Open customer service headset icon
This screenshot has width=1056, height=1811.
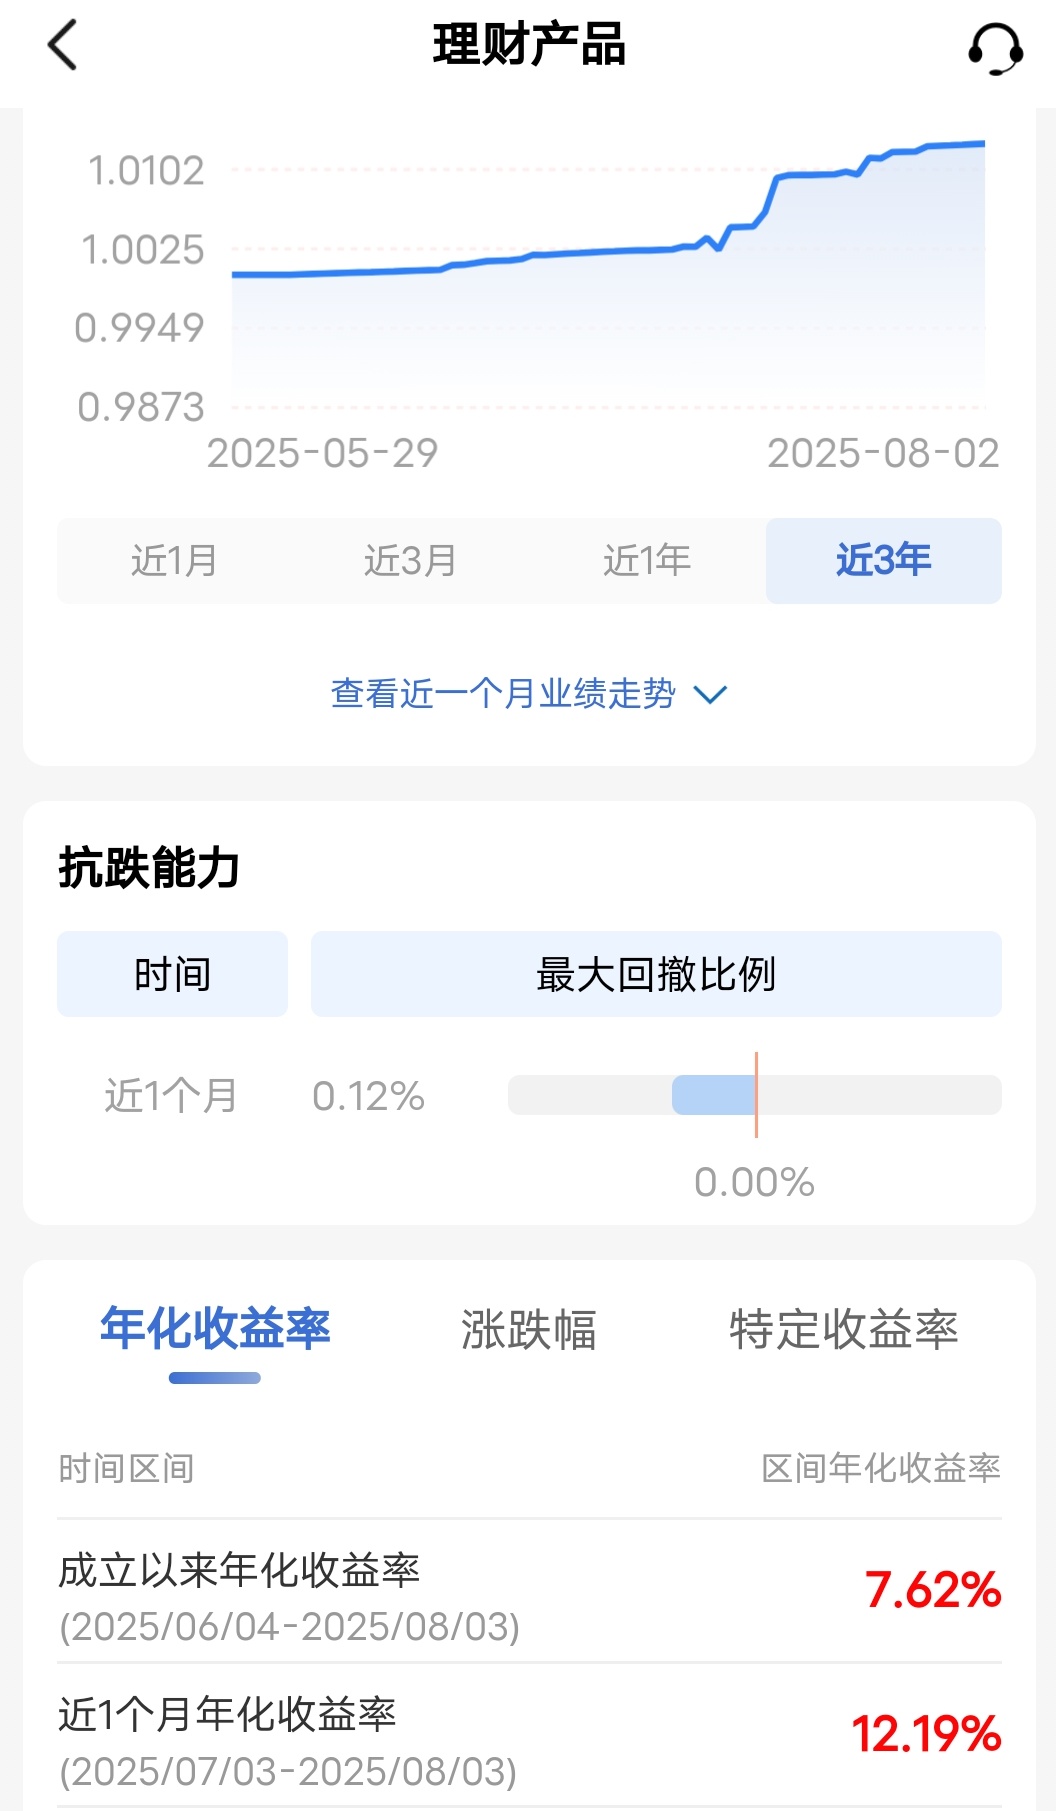(994, 48)
